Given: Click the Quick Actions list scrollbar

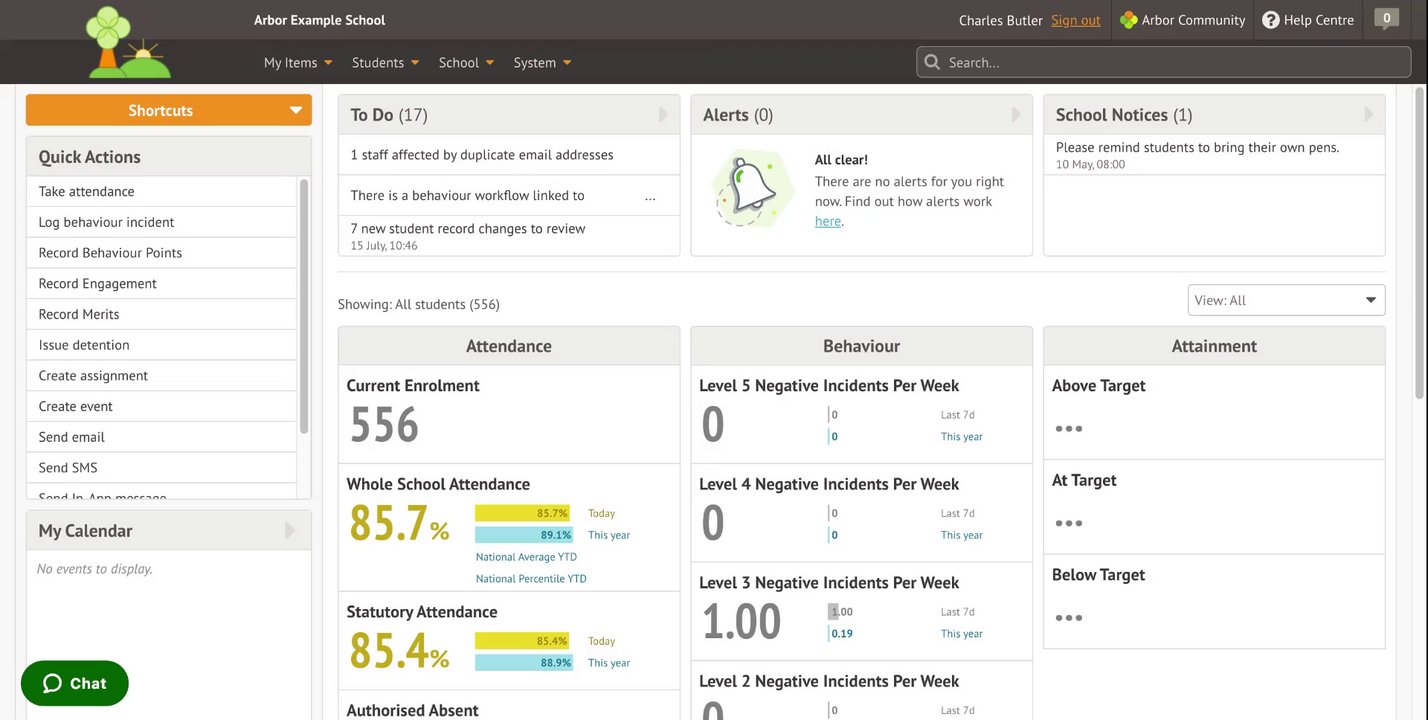Looking at the screenshot, I should [304, 306].
